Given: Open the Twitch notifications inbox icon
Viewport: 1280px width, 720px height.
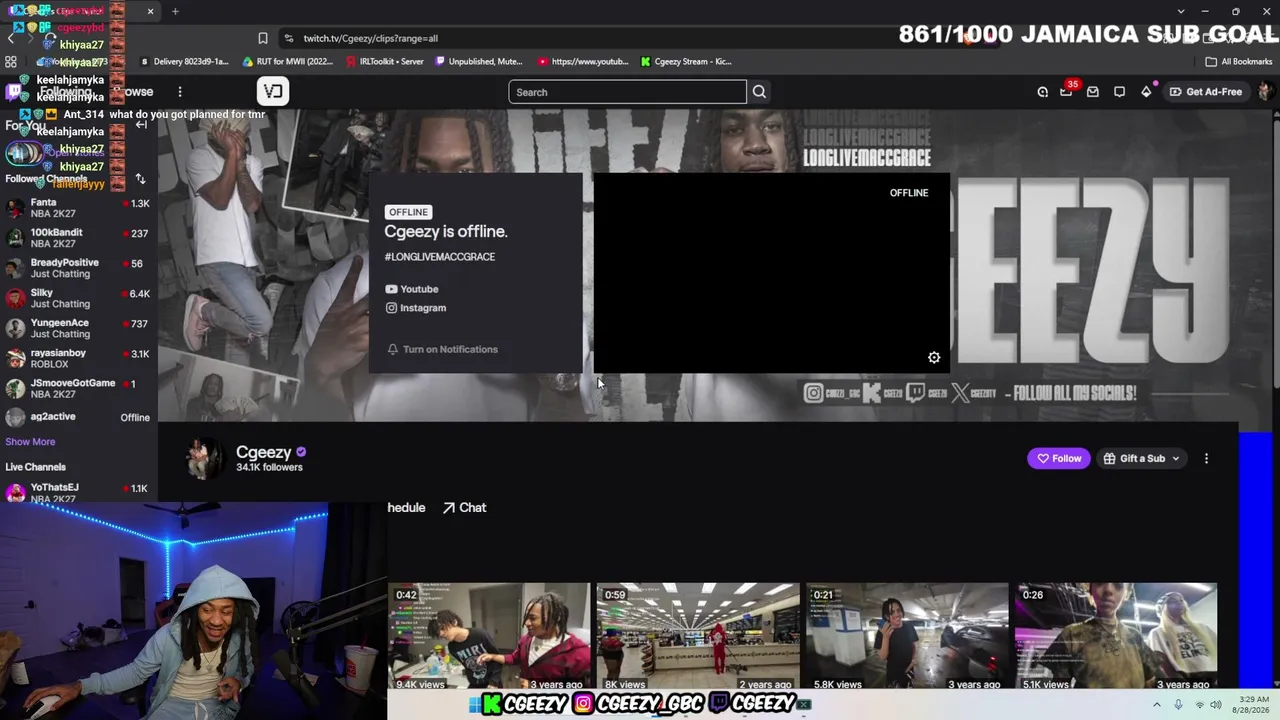Looking at the screenshot, I should 1093,92.
